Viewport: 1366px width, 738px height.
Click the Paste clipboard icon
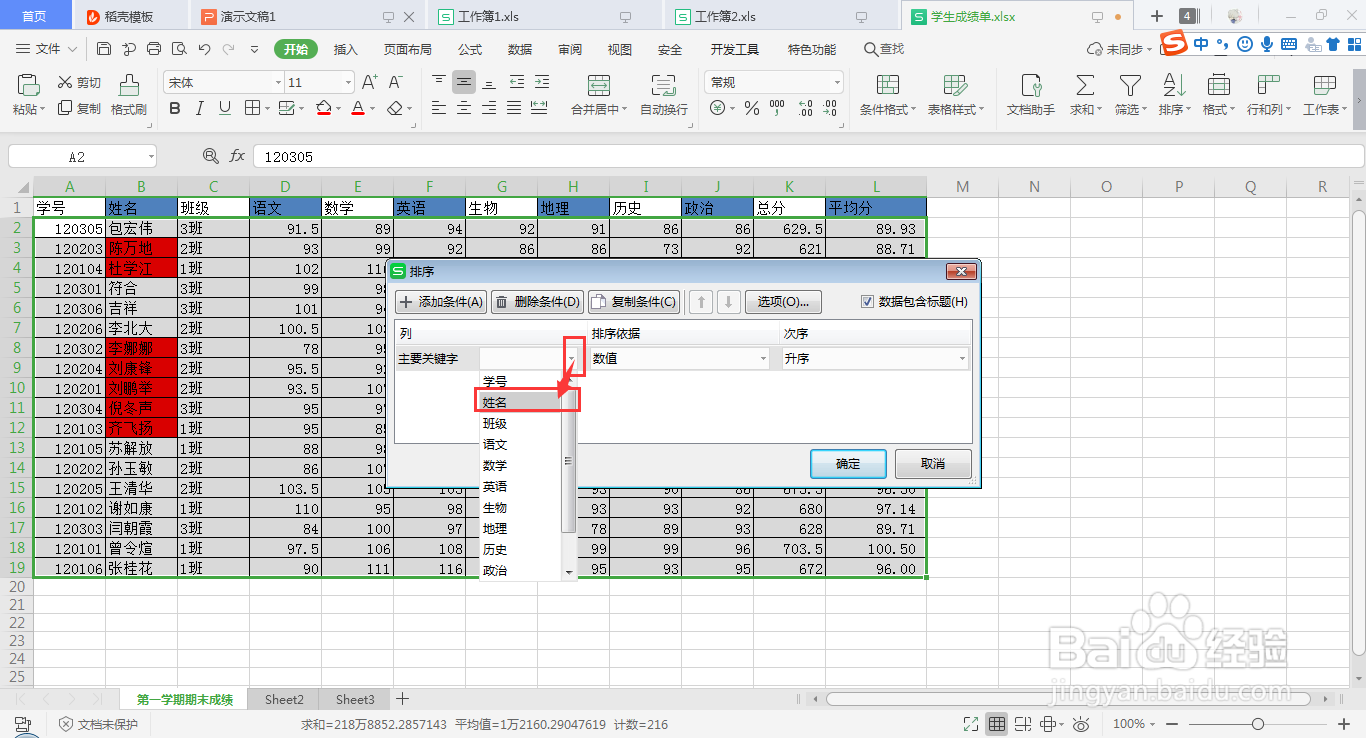point(29,84)
